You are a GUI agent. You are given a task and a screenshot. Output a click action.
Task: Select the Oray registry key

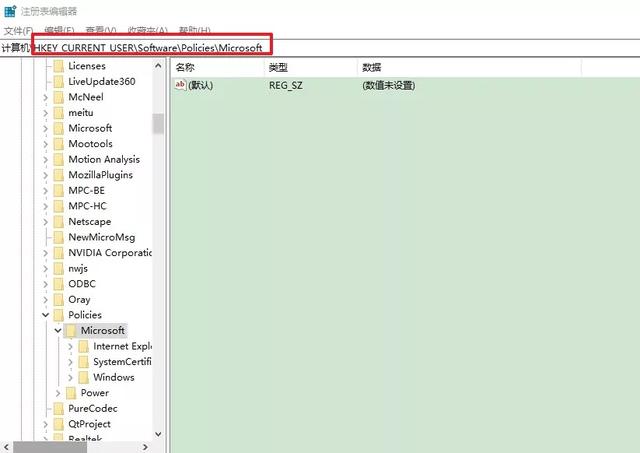(x=79, y=300)
